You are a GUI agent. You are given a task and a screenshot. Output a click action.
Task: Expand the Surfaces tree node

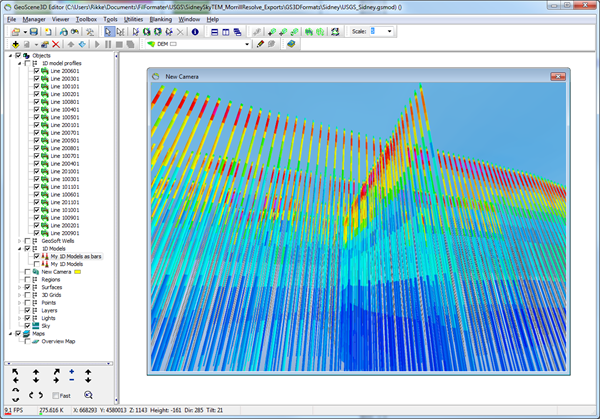[x=20, y=287]
